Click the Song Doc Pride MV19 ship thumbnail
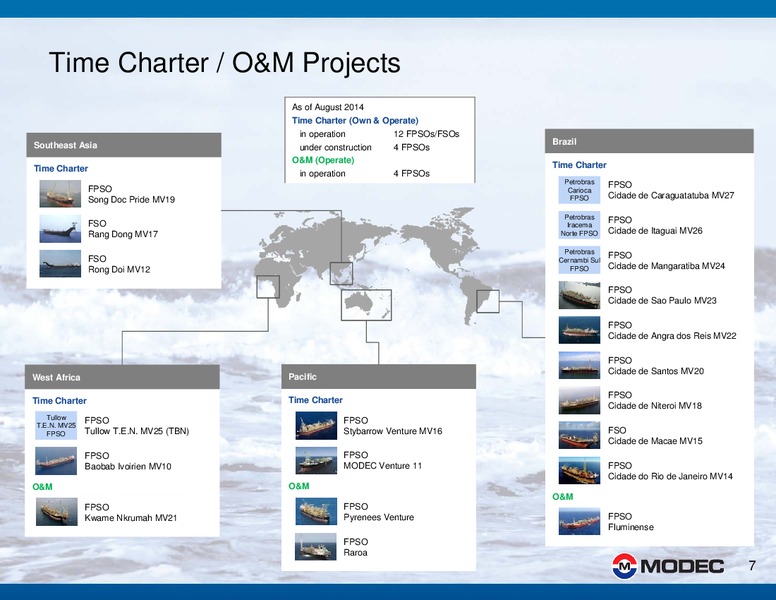 click(60, 194)
